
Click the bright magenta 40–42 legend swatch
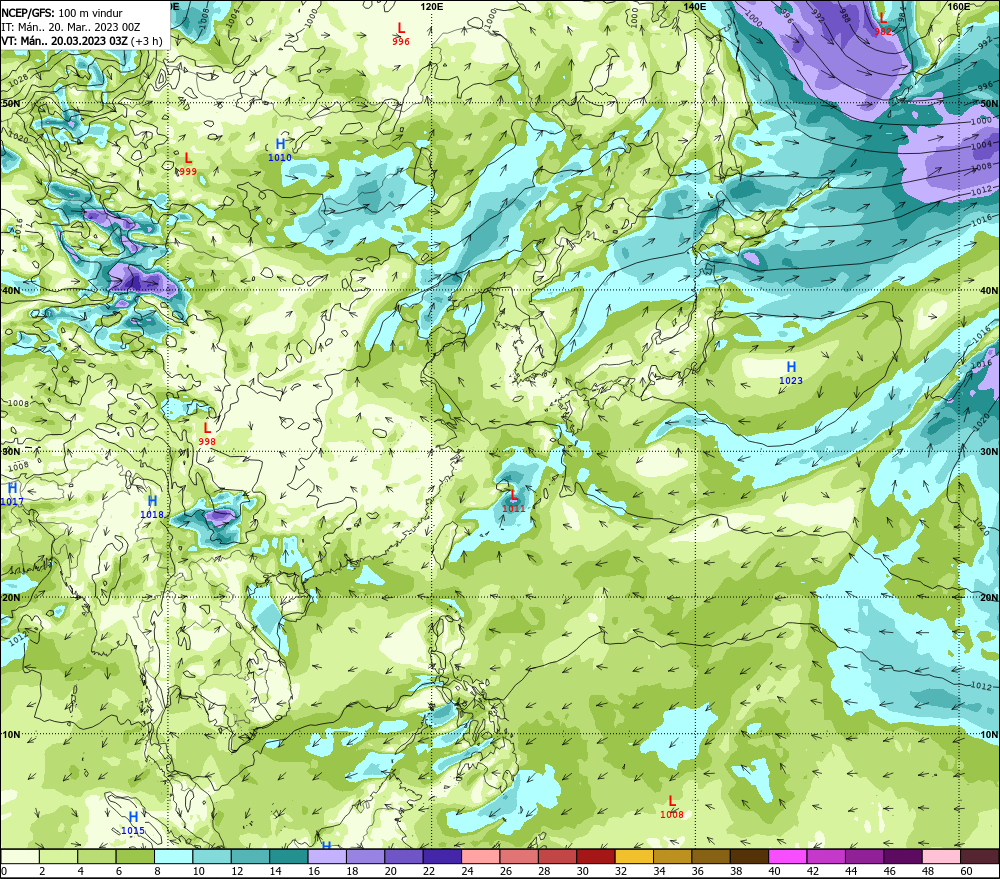[788, 856]
